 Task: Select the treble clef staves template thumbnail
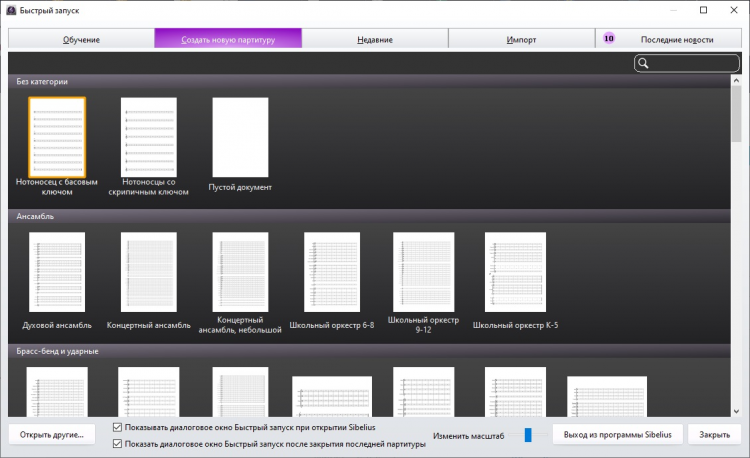coord(149,137)
